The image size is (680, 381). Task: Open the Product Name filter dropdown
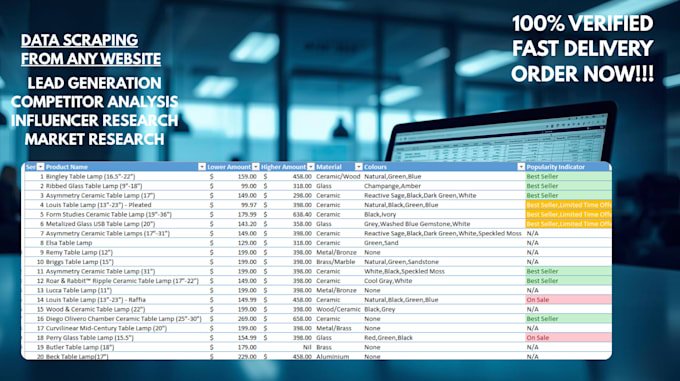click(202, 167)
